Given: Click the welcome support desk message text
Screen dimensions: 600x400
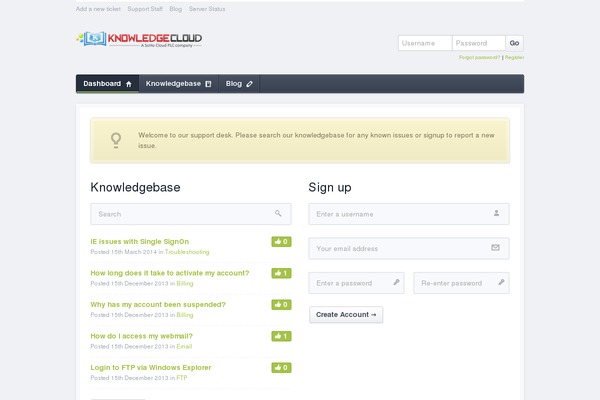Looking at the screenshot, I should pos(316,140).
